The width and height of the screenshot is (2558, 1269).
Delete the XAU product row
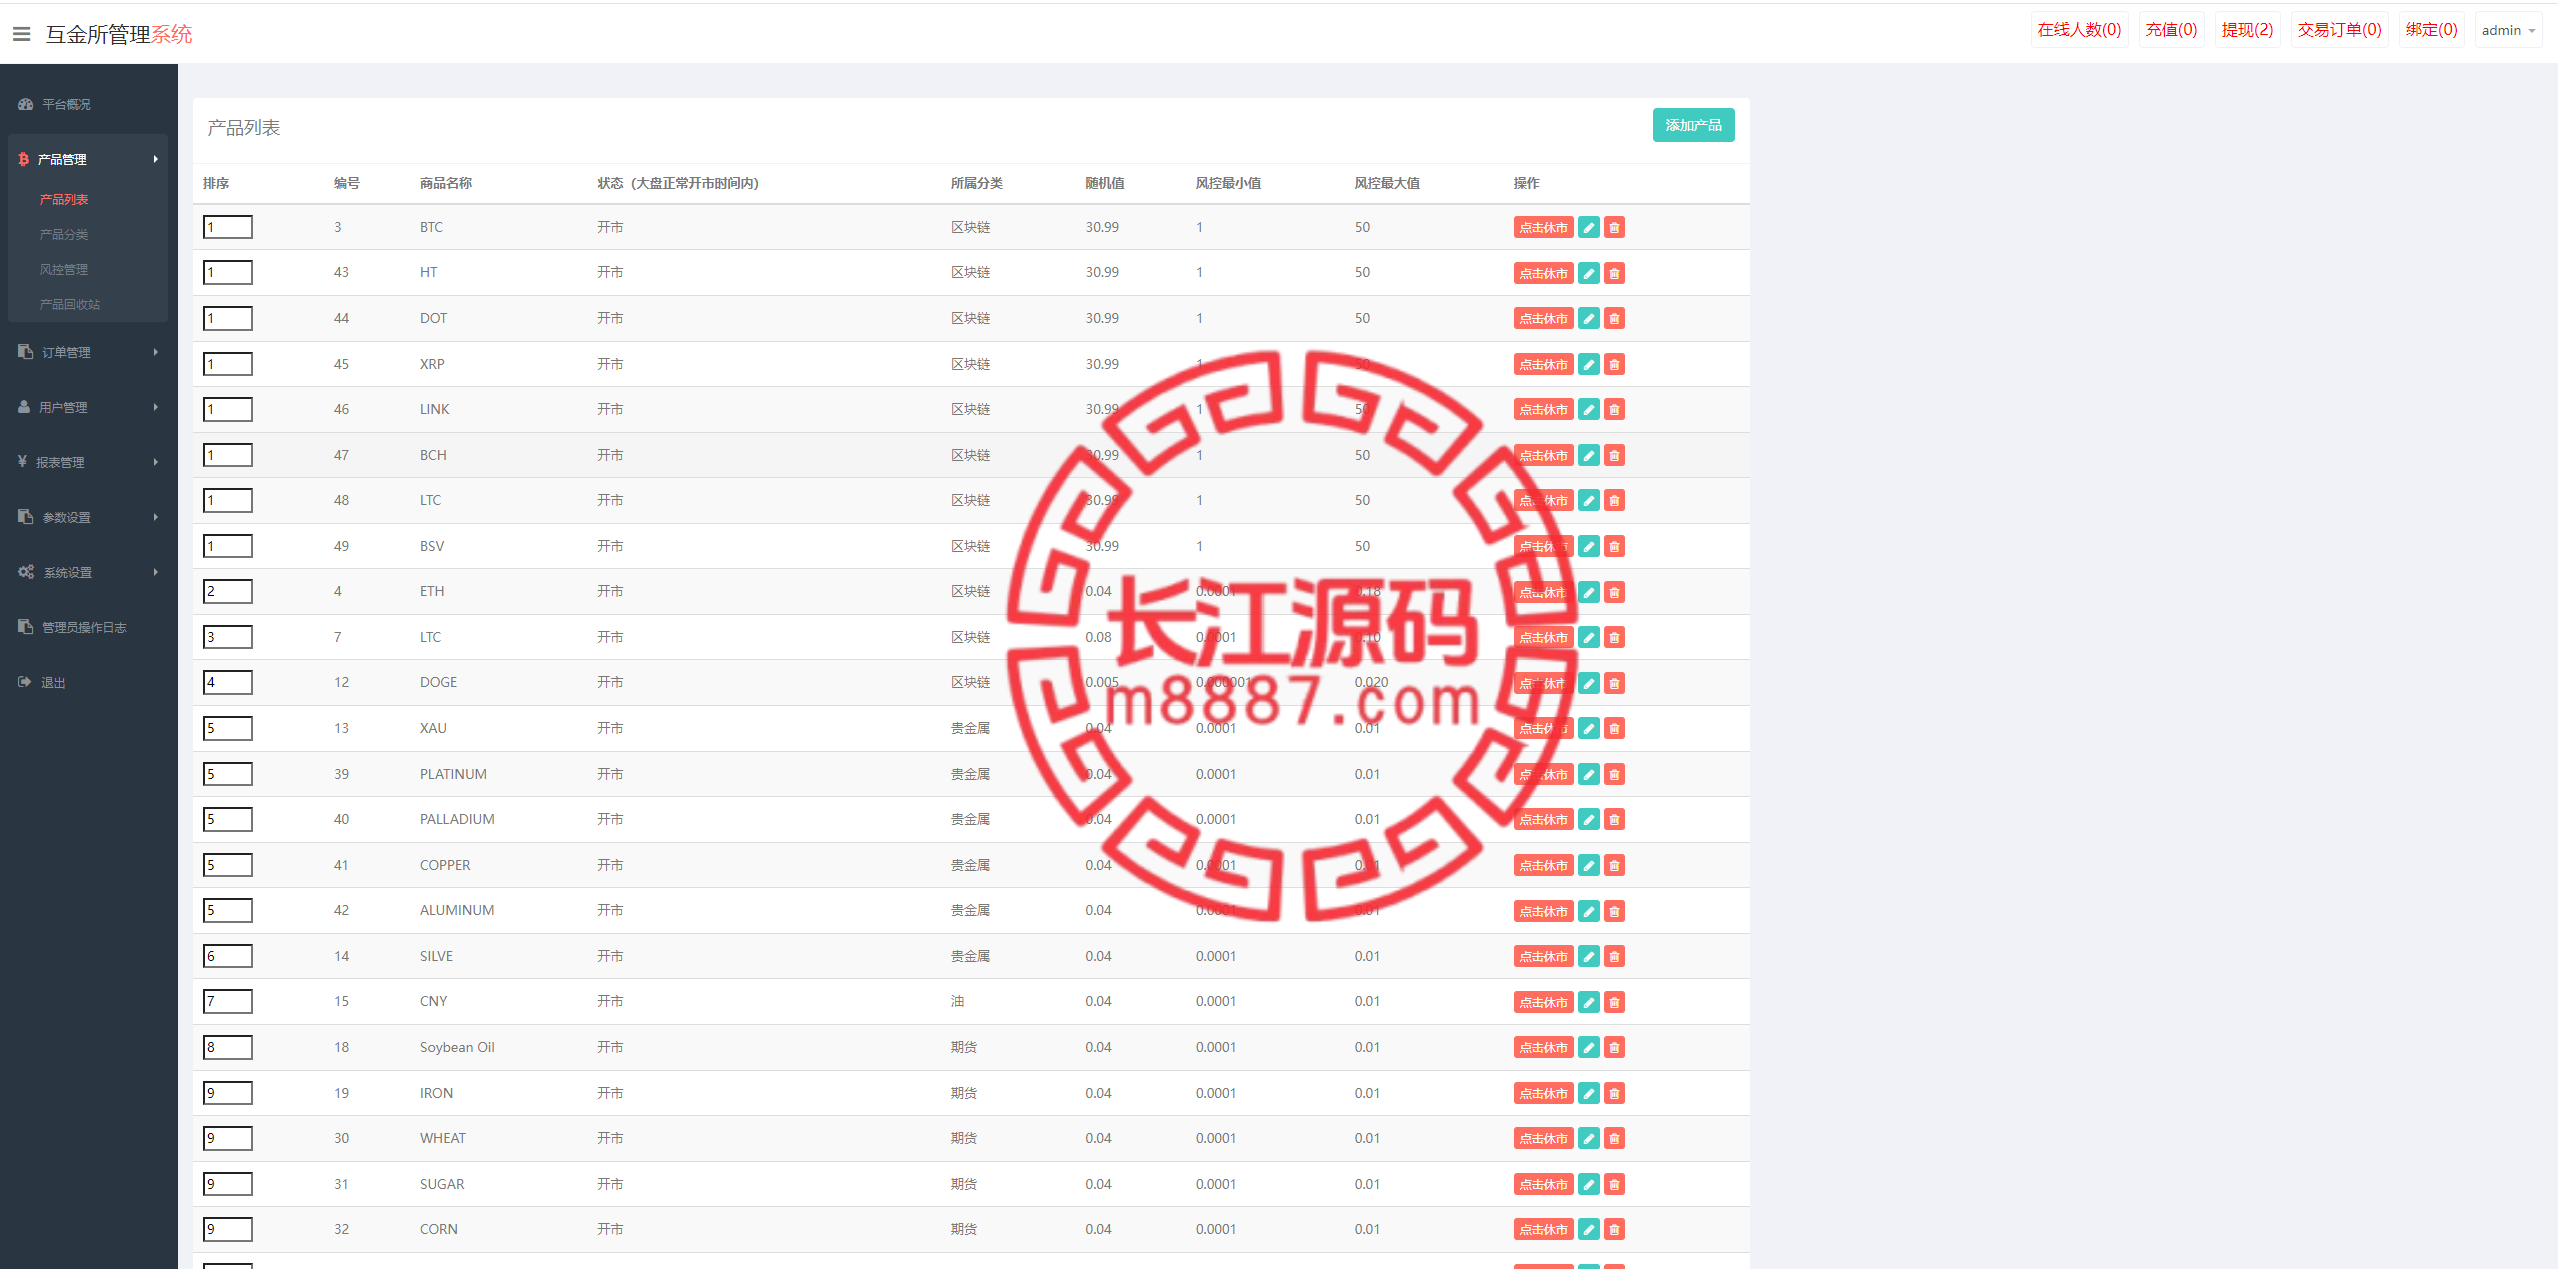pyautogui.click(x=1614, y=729)
